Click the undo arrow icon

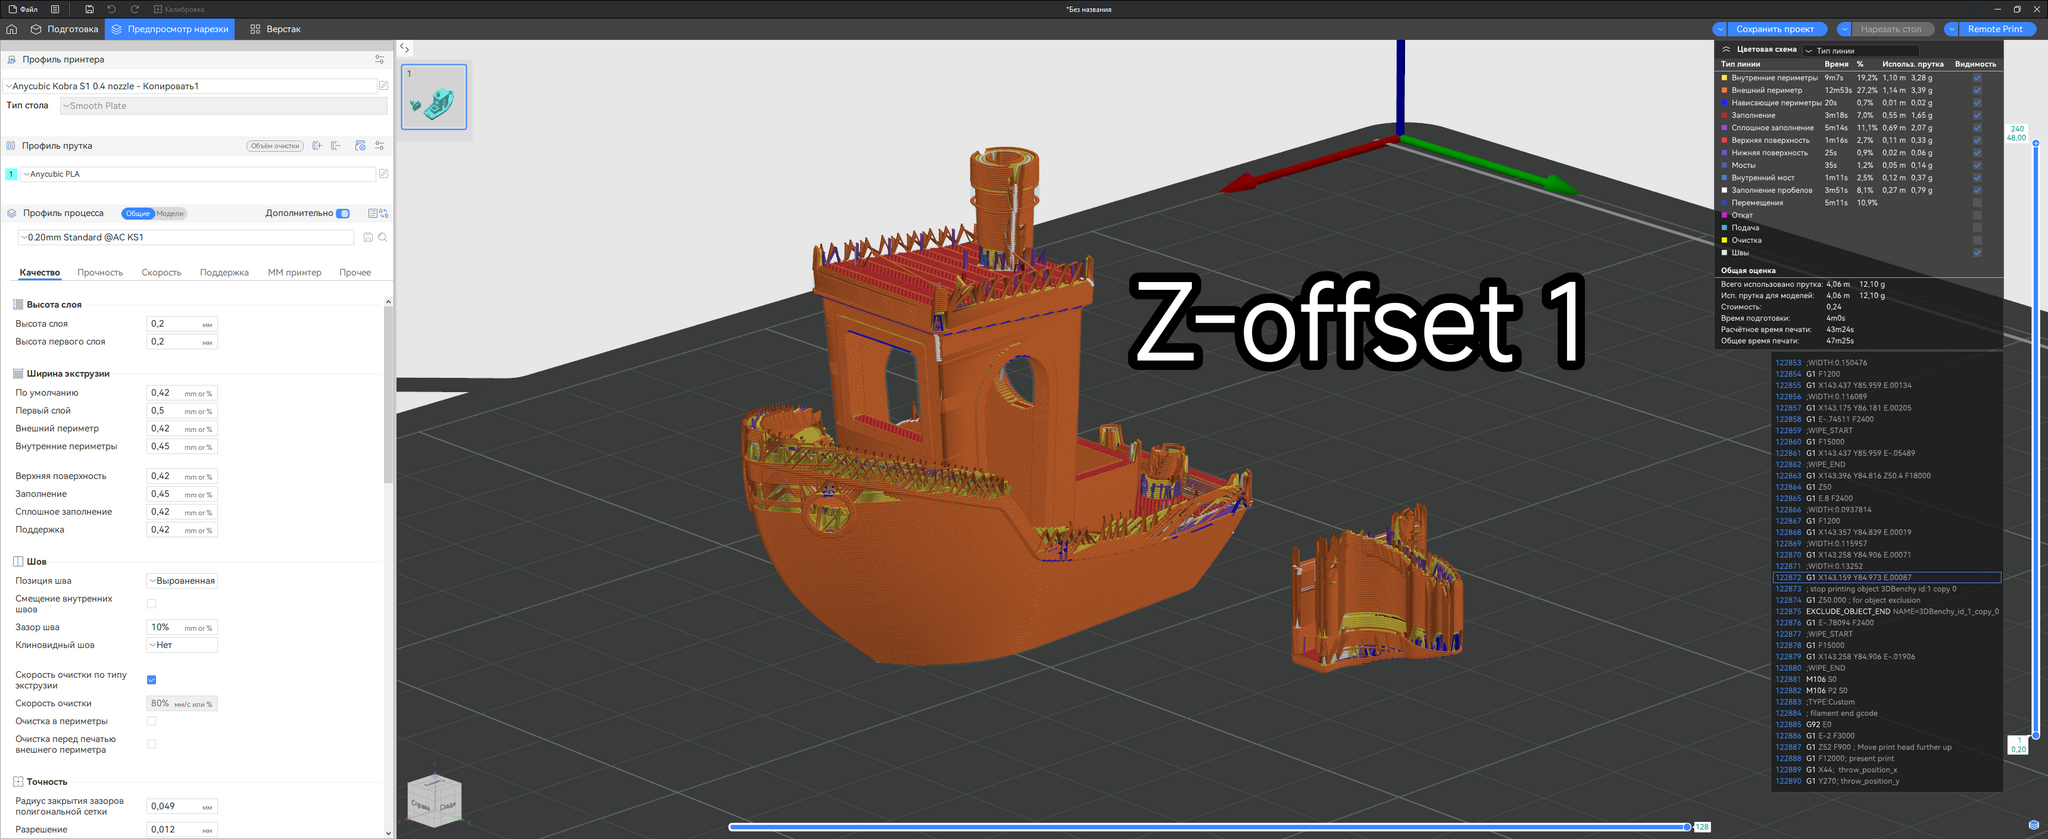pos(112,9)
